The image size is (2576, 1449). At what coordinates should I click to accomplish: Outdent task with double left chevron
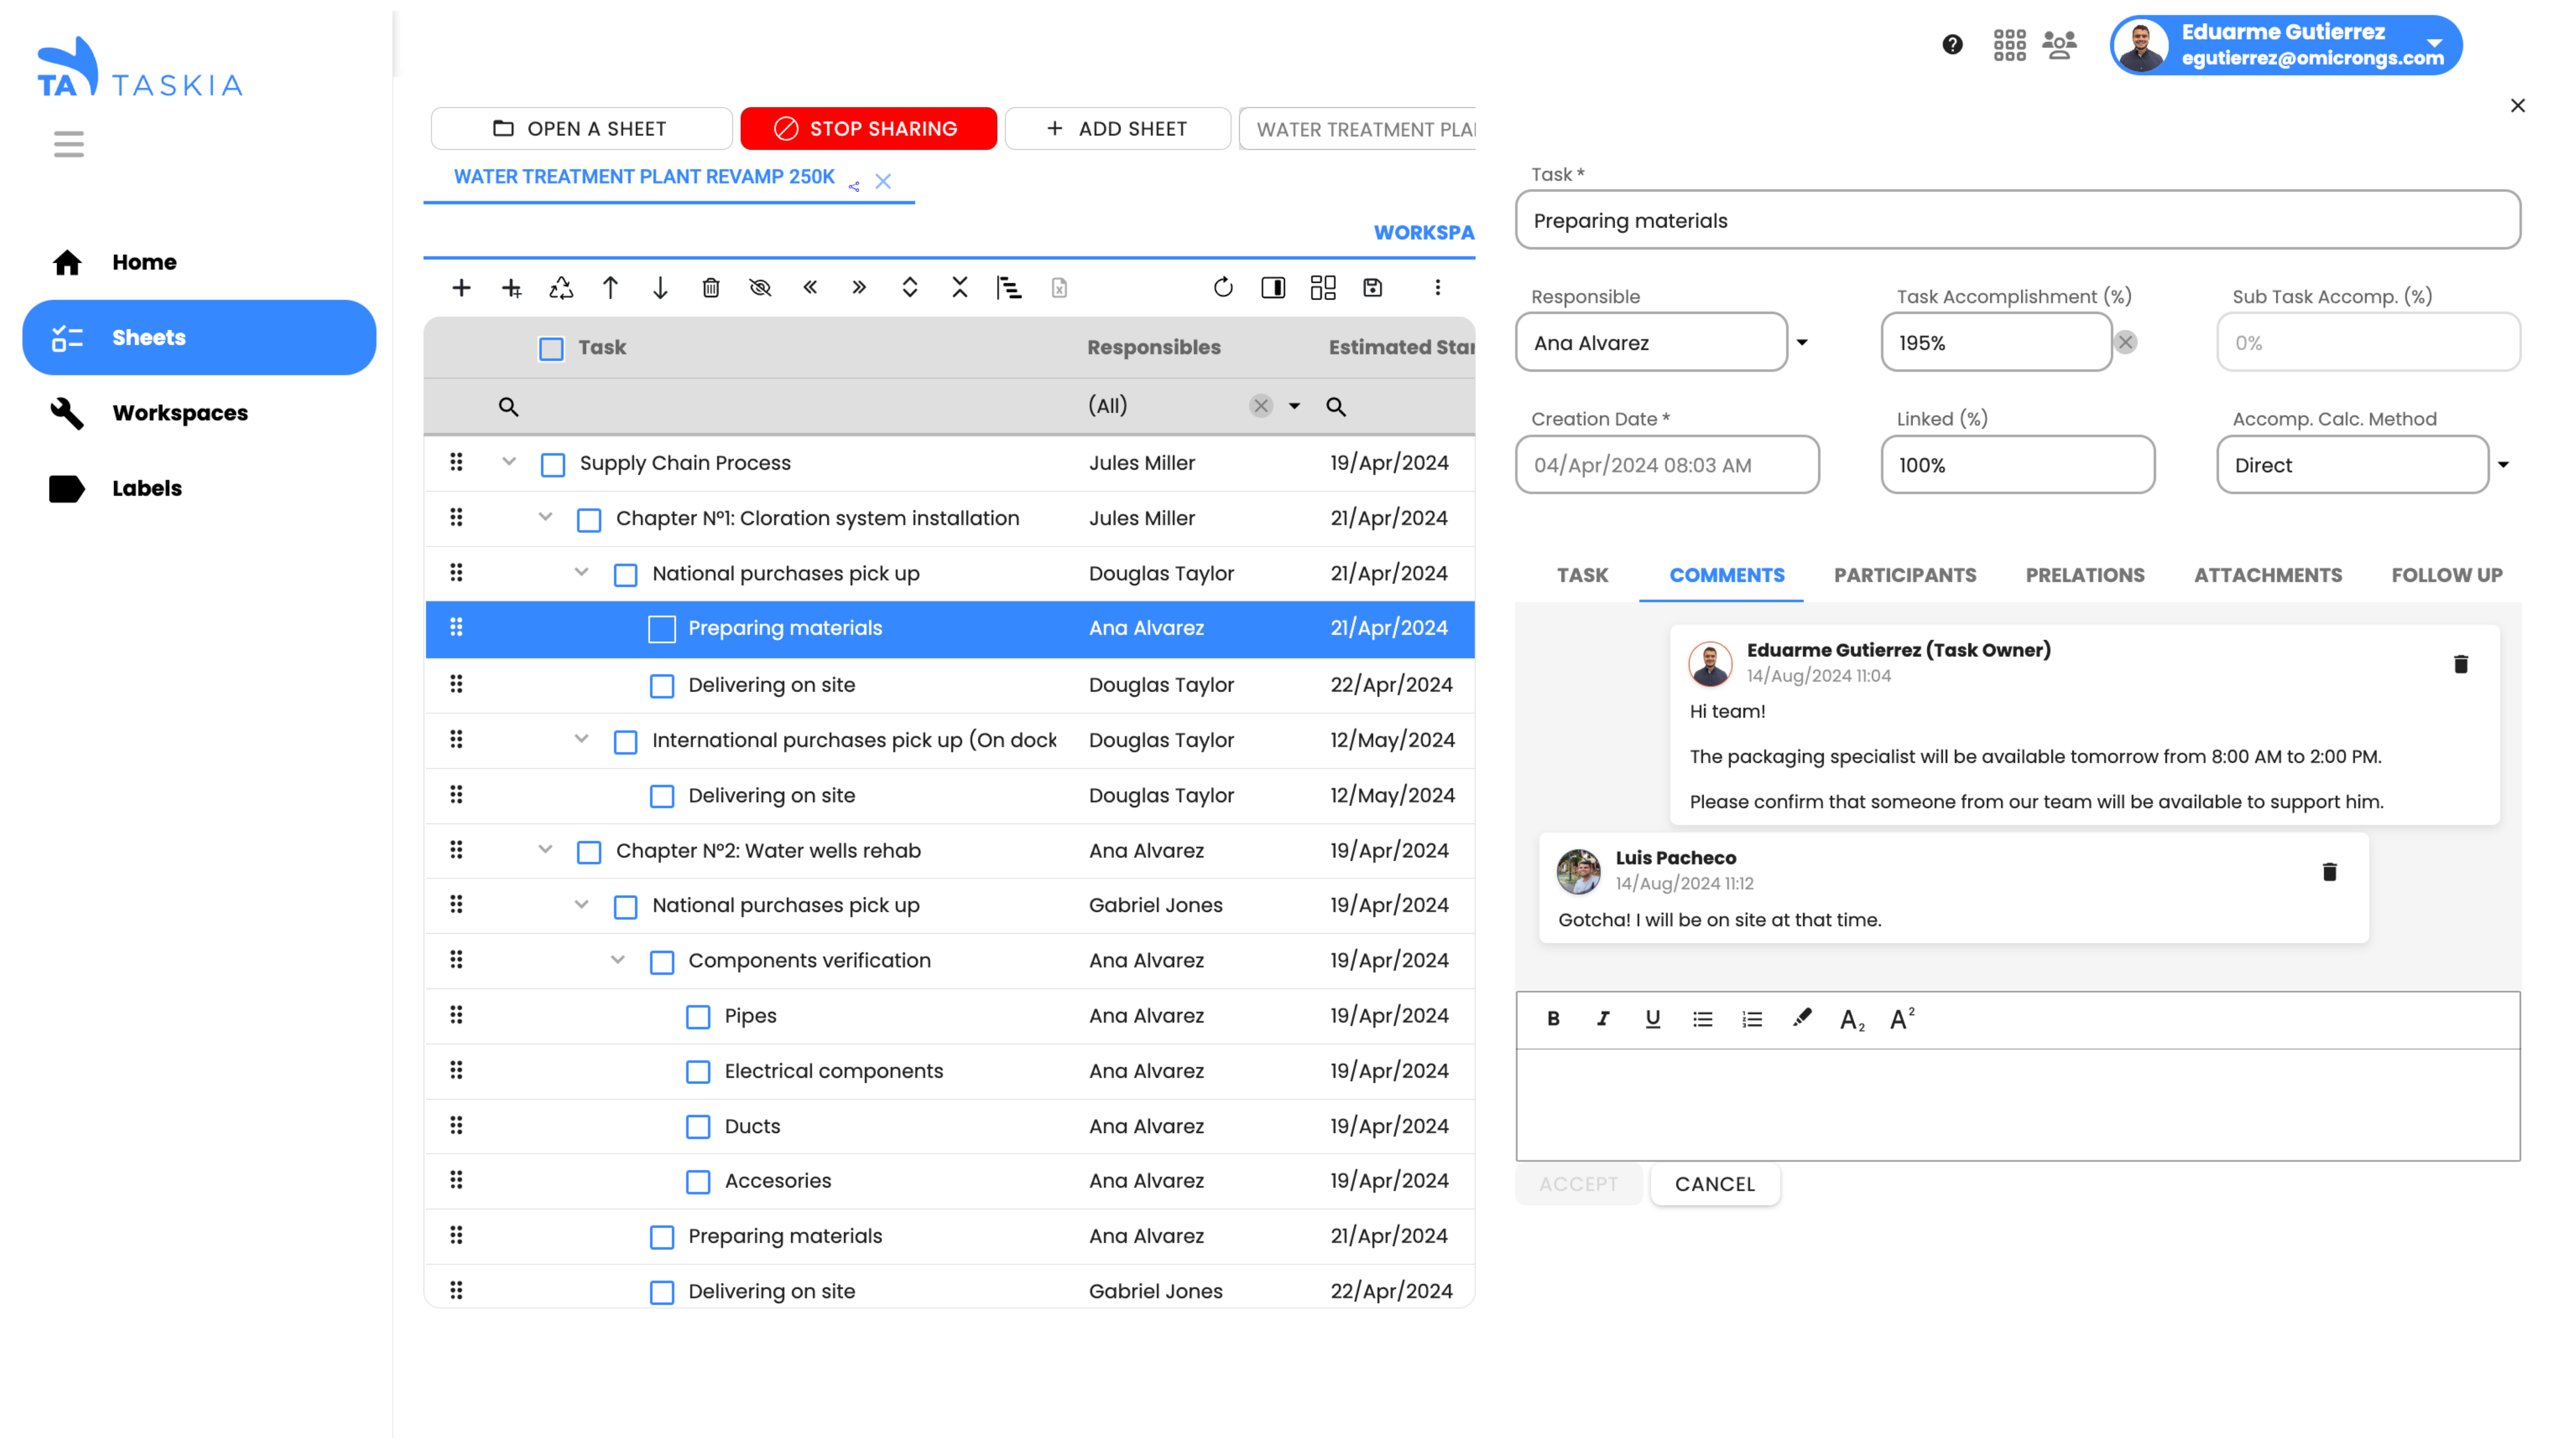point(810,288)
